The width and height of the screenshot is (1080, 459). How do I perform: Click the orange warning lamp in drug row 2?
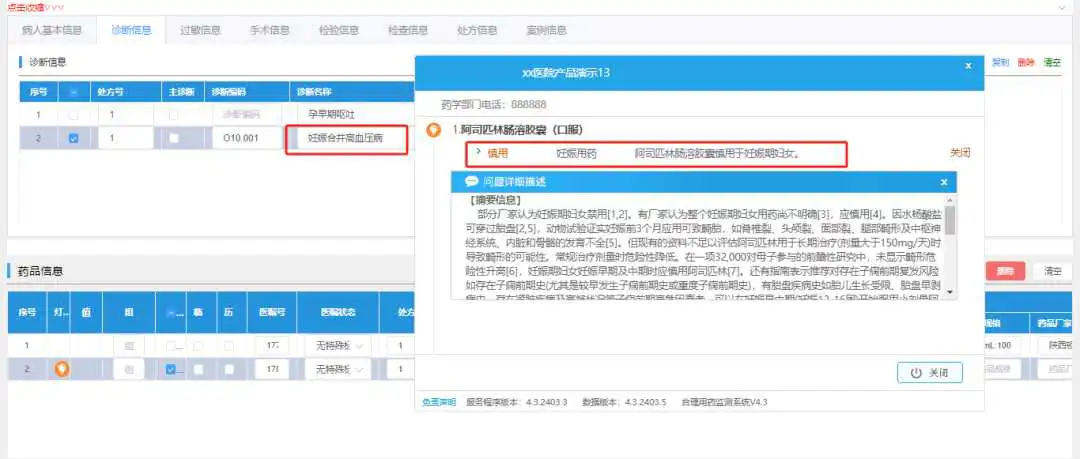[62, 369]
